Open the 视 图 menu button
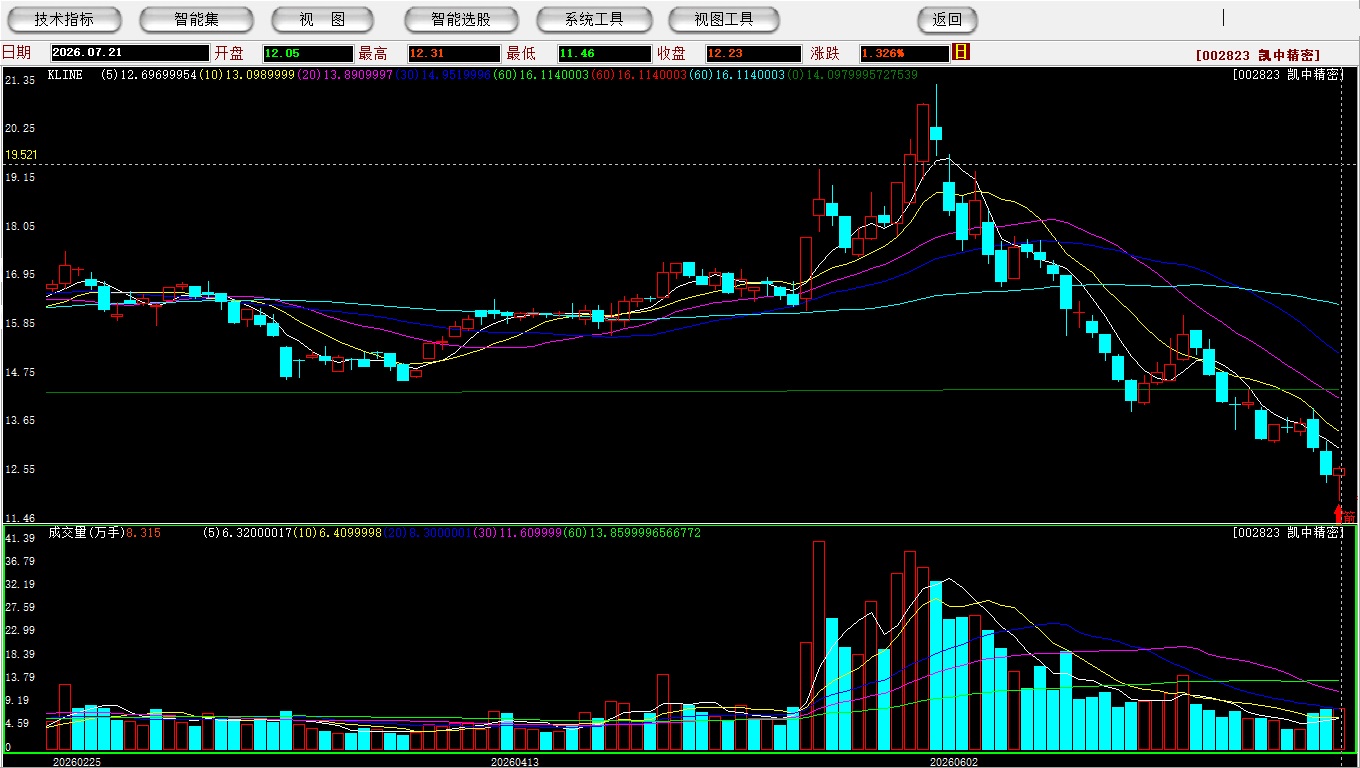Screen dimensions: 1360x768 [x=323, y=19]
